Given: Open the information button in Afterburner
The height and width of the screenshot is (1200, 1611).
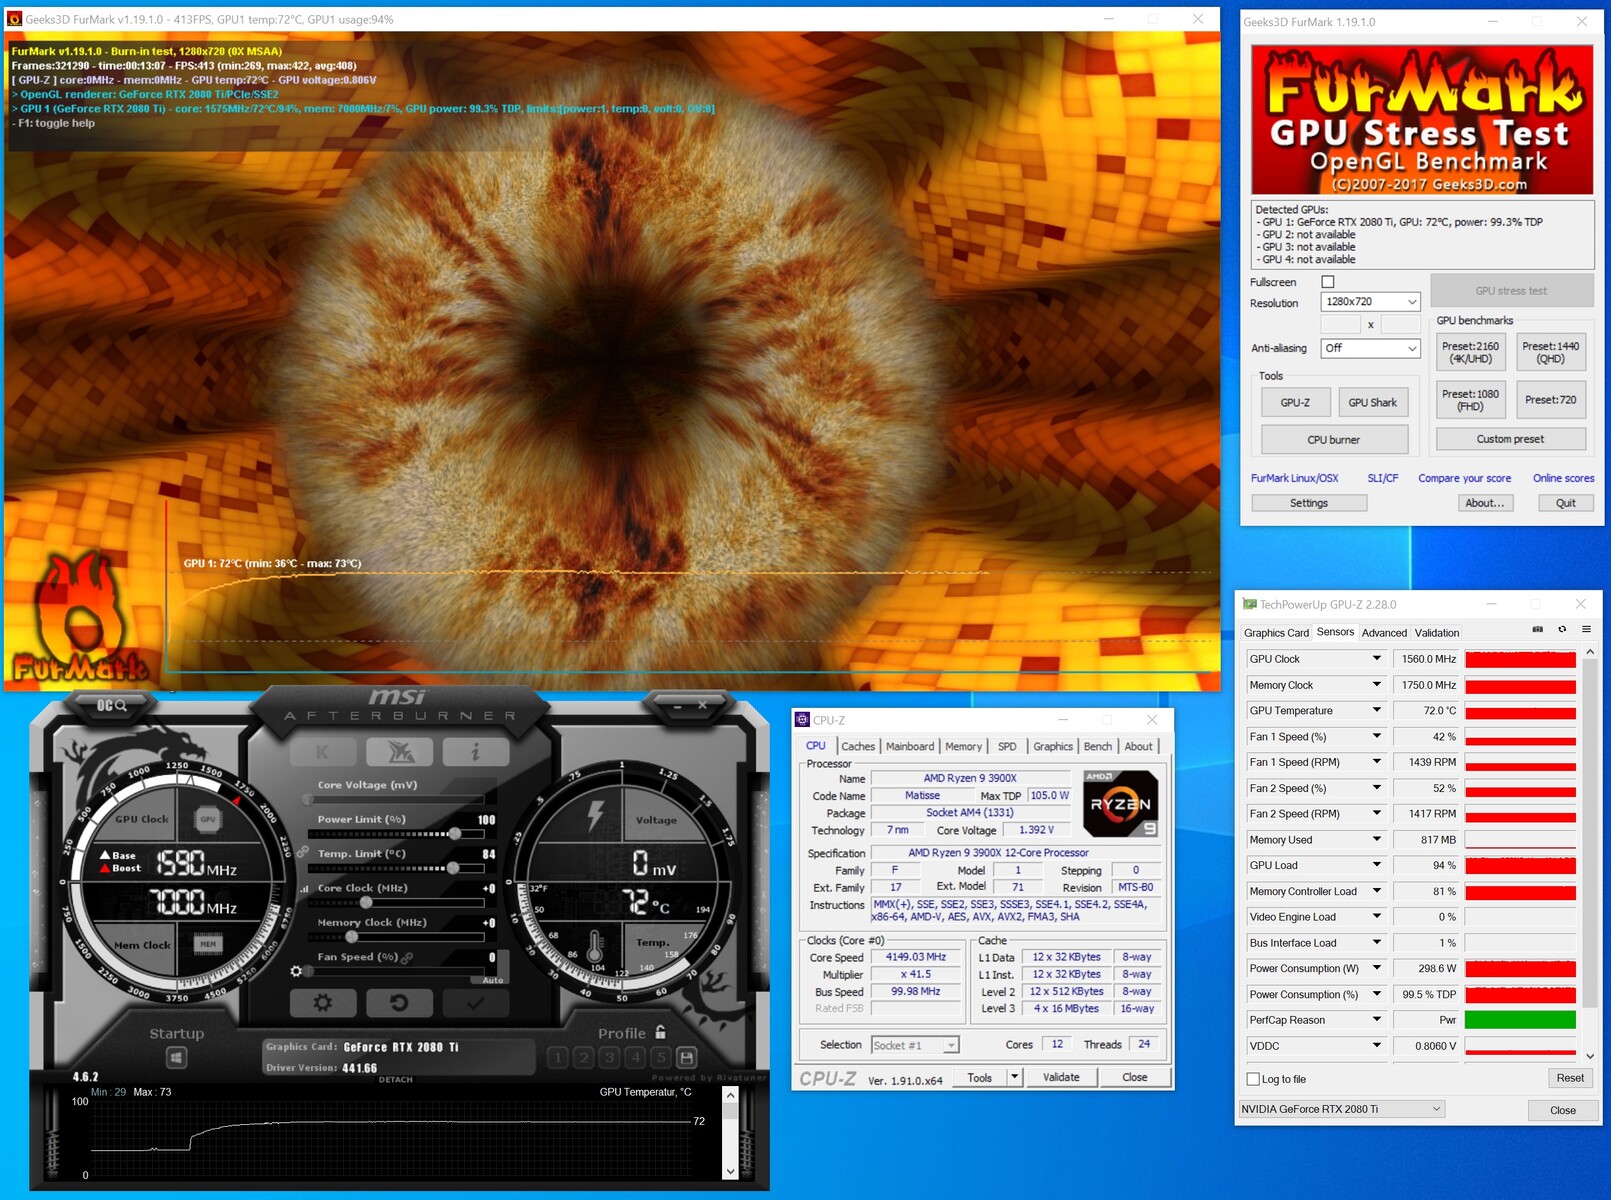Looking at the screenshot, I should pyautogui.click(x=475, y=752).
